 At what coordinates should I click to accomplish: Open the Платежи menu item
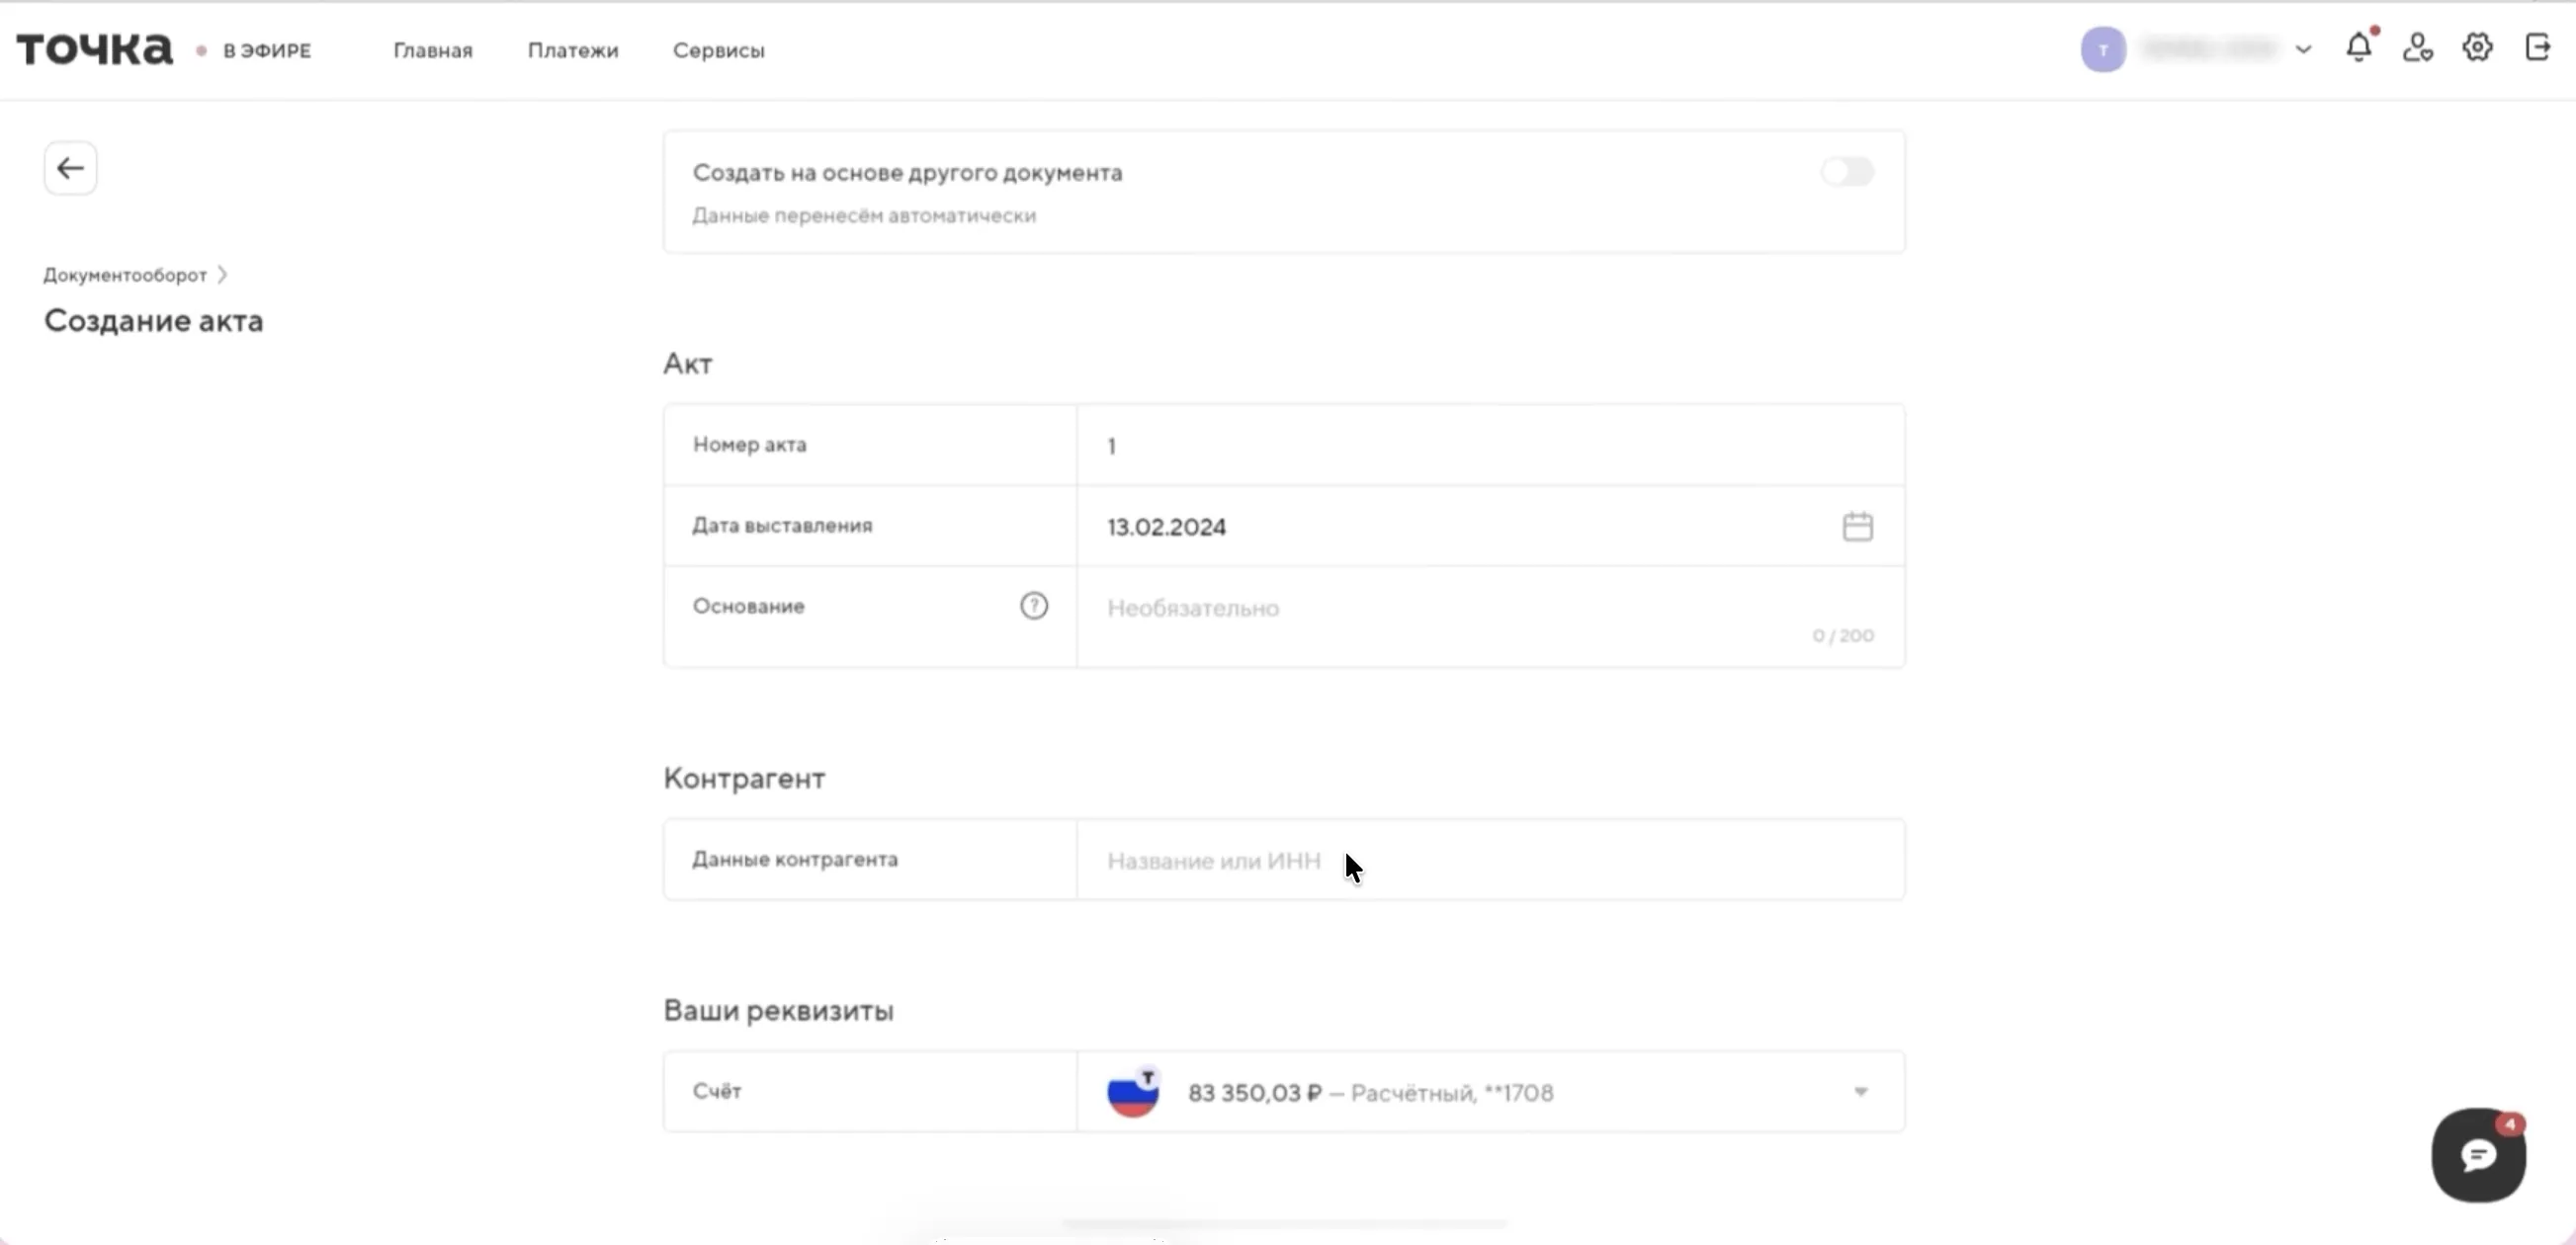(573, 50)
